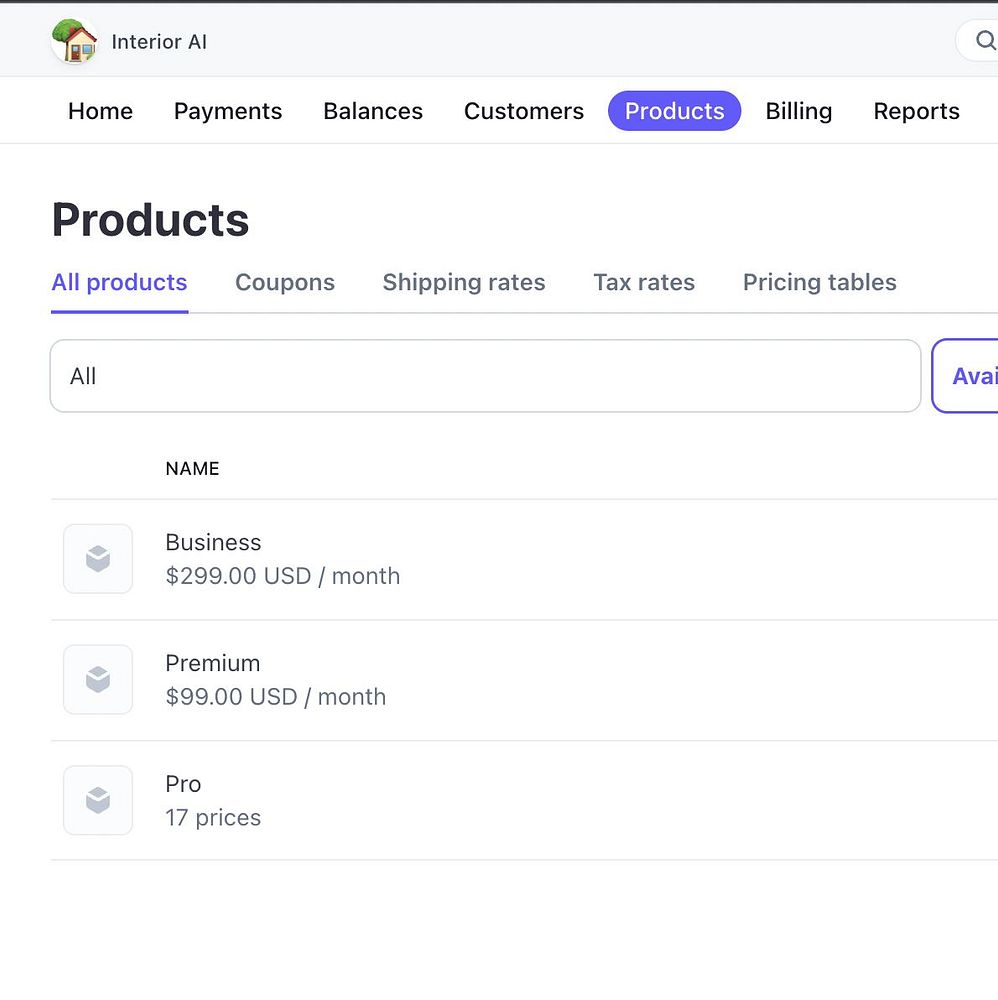Switch to the Shipping rates tab
Viewport: 998px width, 1000px height.
(x=464, y=283)
